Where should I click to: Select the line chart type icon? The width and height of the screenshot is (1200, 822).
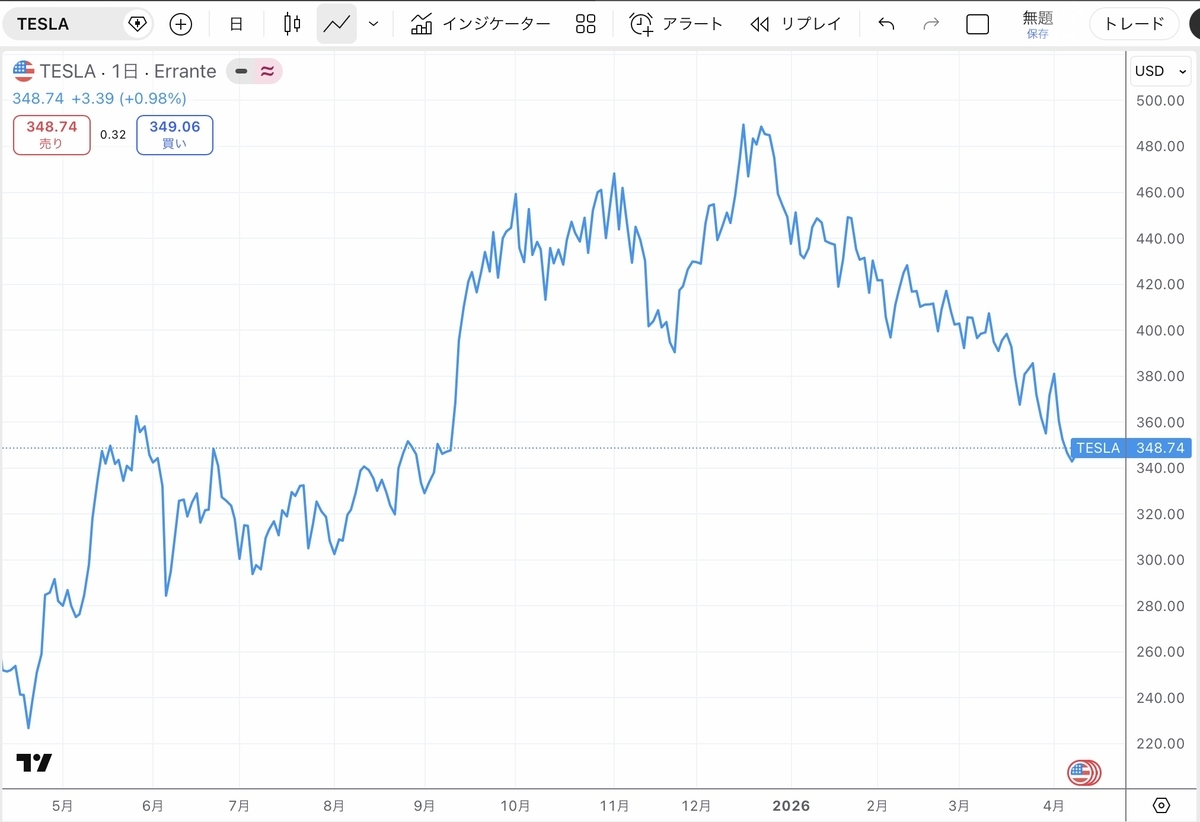(336, 24)
